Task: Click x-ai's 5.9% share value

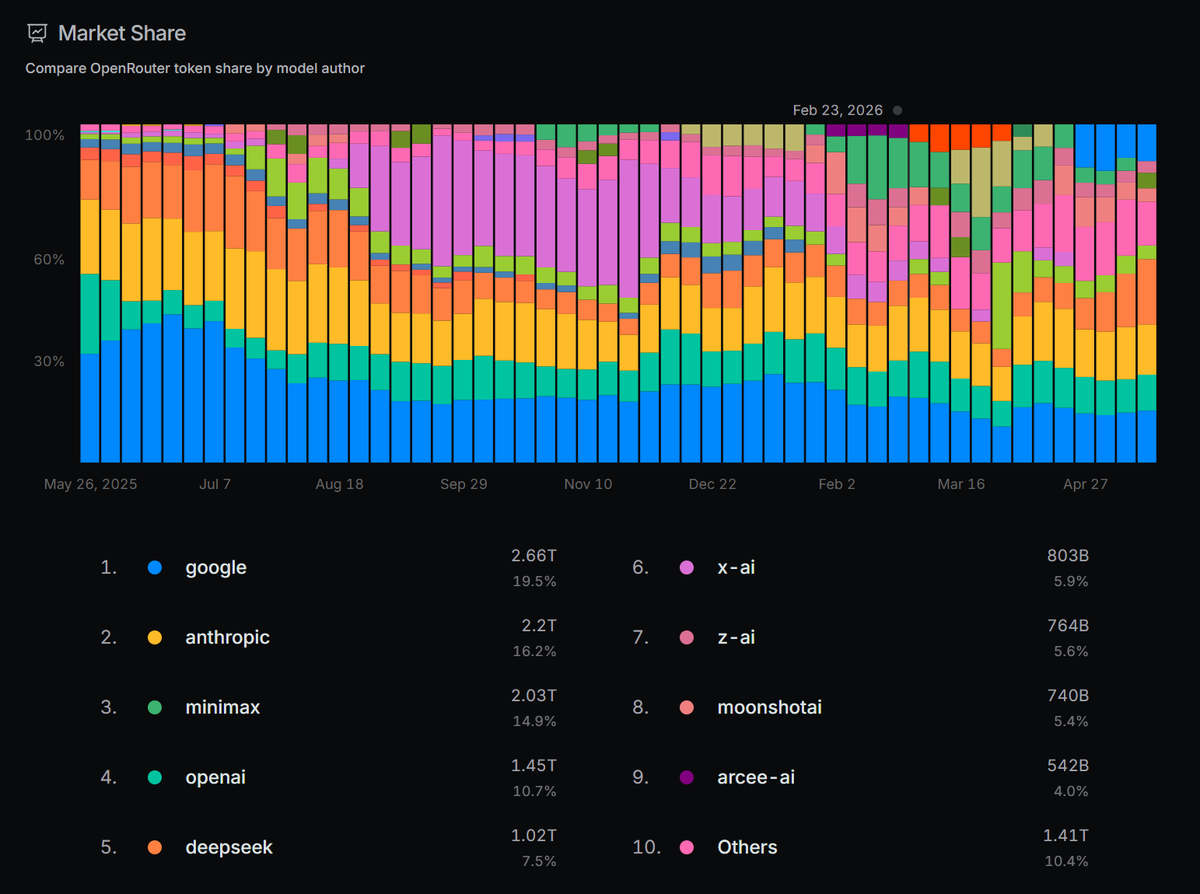Action: (1072, 581)
